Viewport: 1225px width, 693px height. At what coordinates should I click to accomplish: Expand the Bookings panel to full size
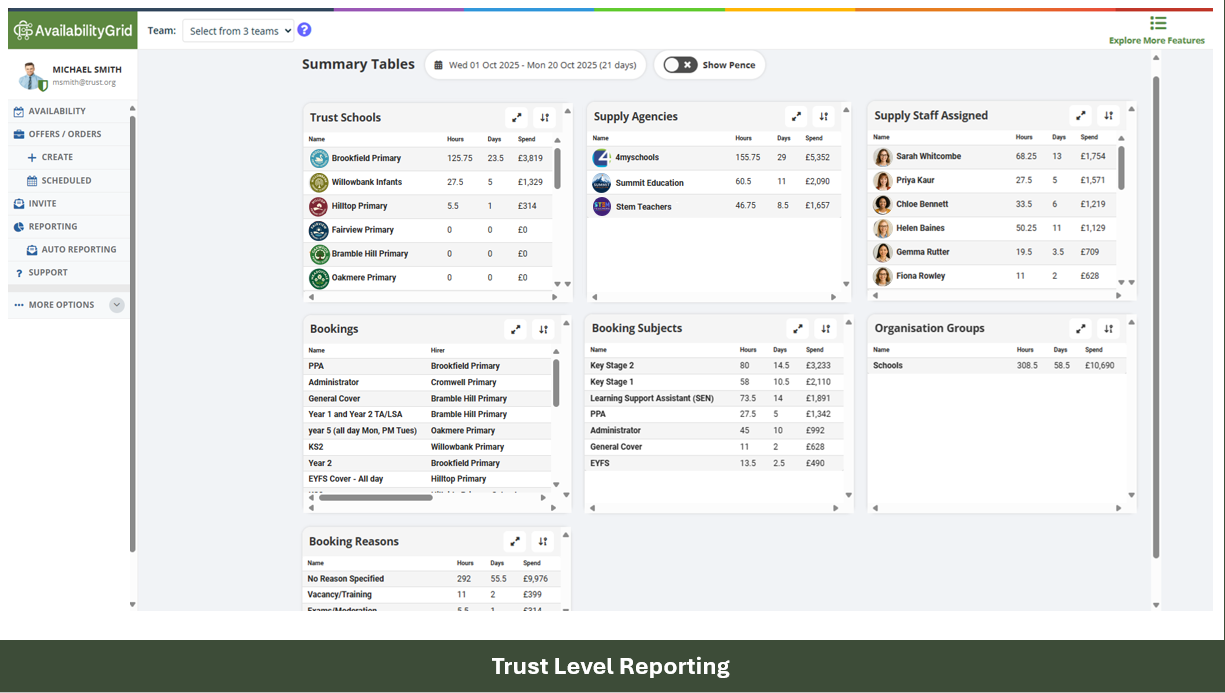[516, 329]
